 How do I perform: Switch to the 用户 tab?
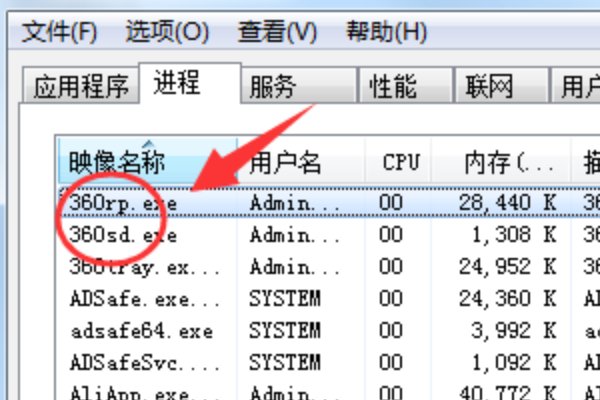(575, 85)
